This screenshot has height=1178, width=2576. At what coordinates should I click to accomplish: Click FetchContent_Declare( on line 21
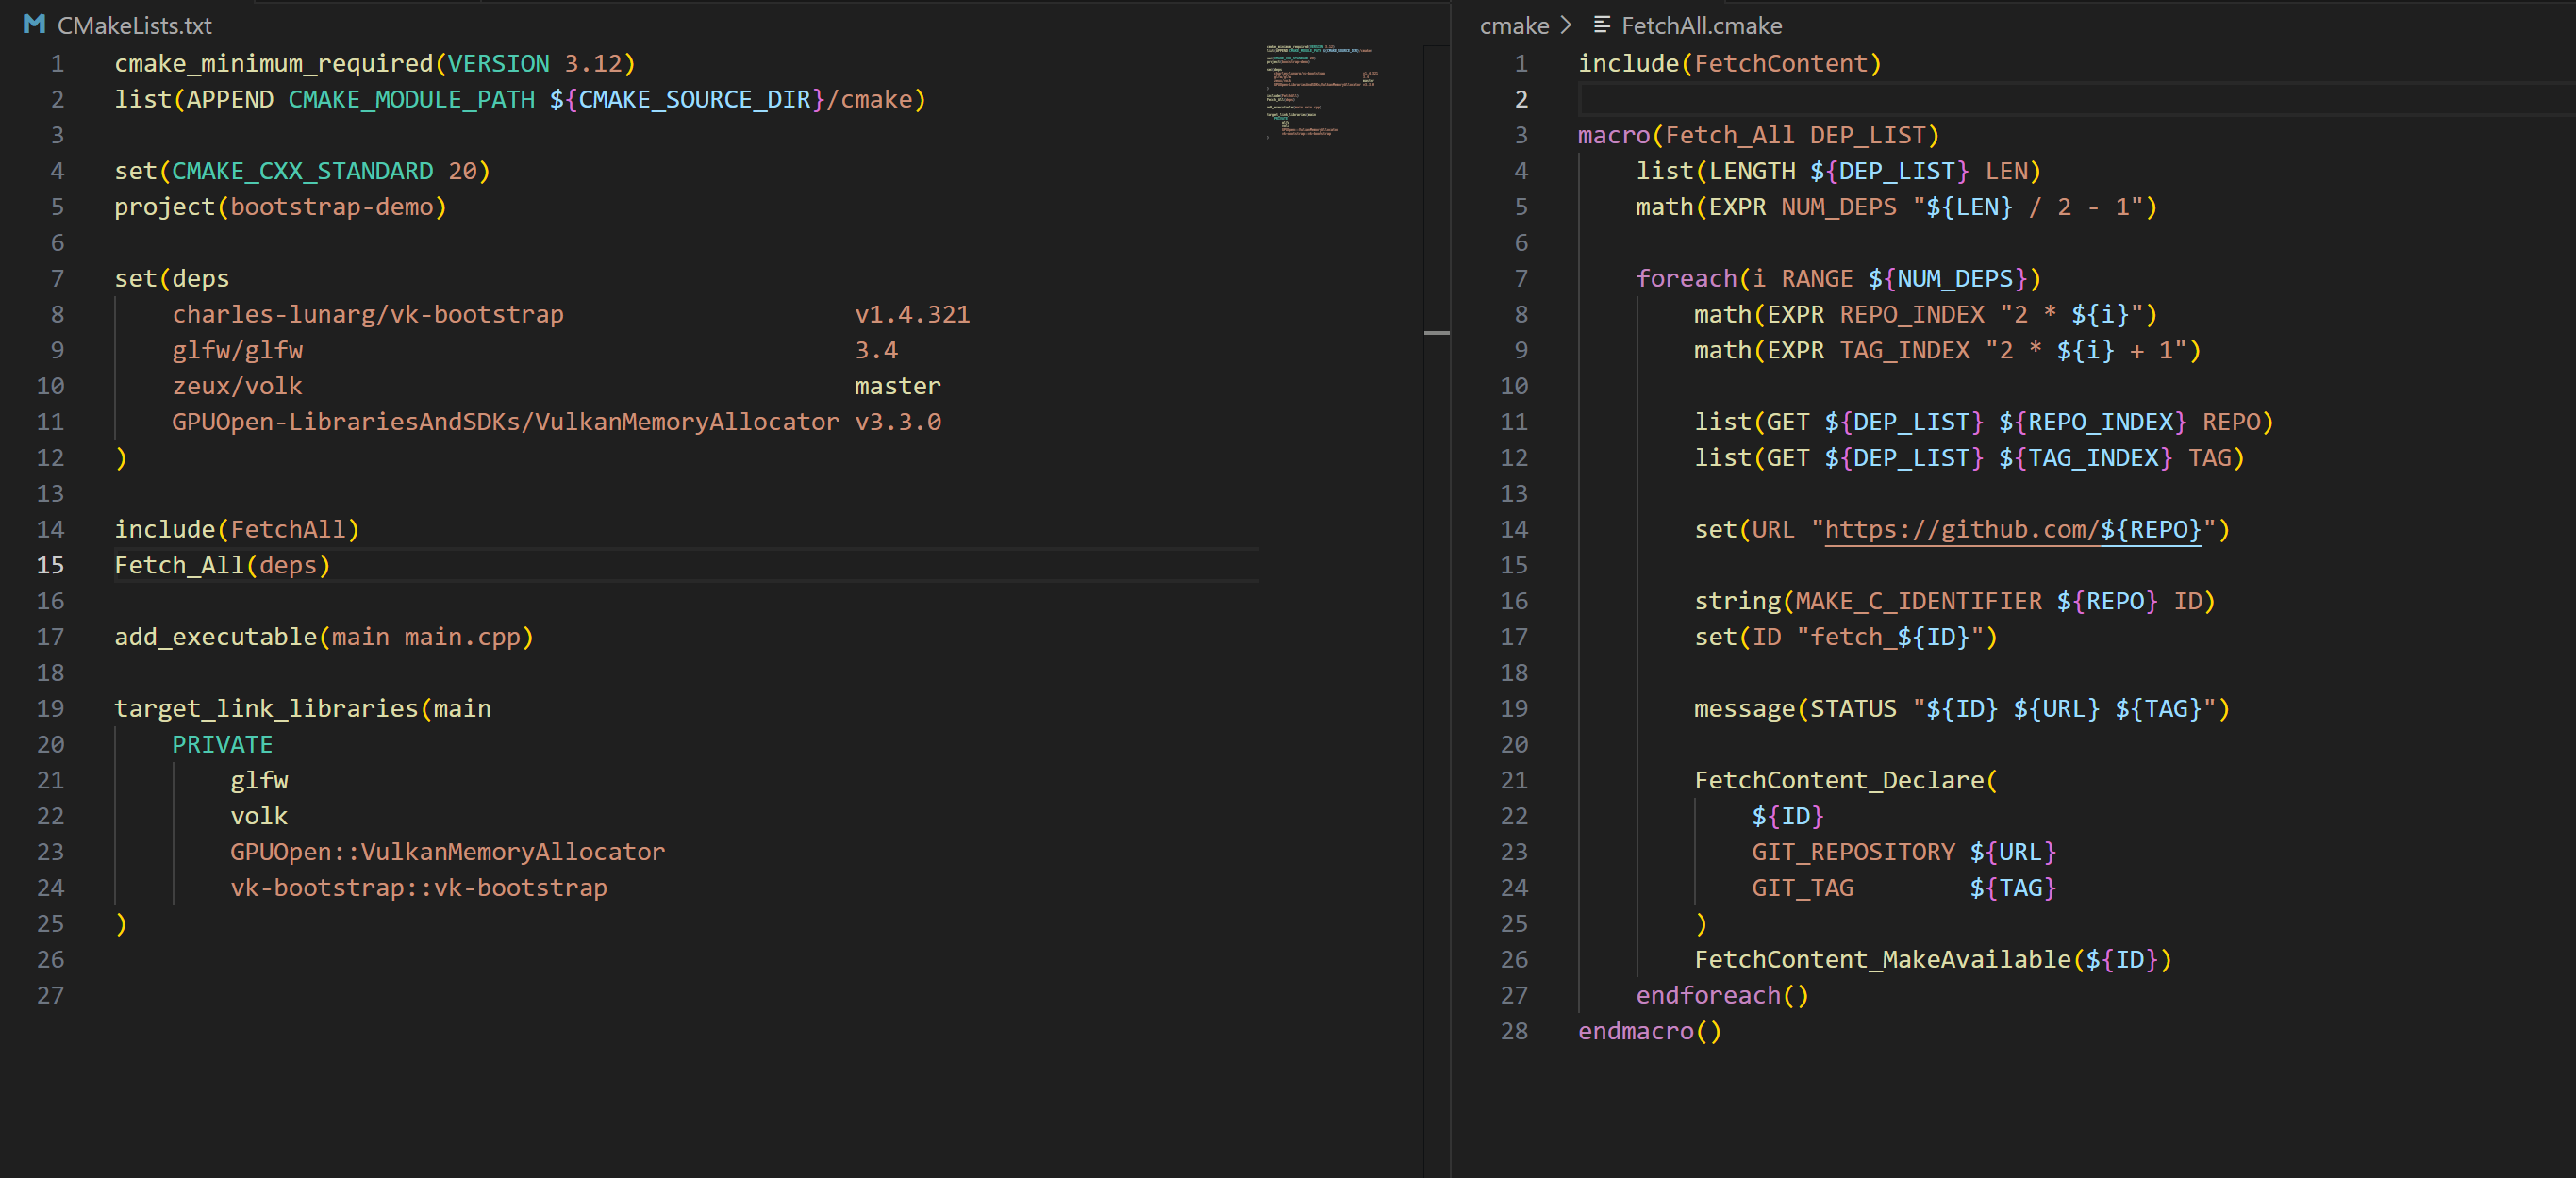point(1845,780)
